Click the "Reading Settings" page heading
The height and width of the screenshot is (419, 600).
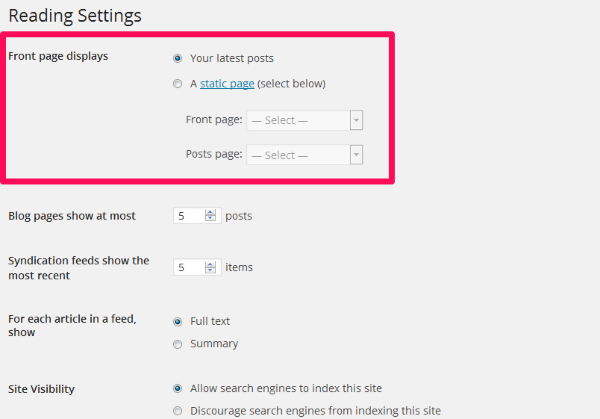75,16
